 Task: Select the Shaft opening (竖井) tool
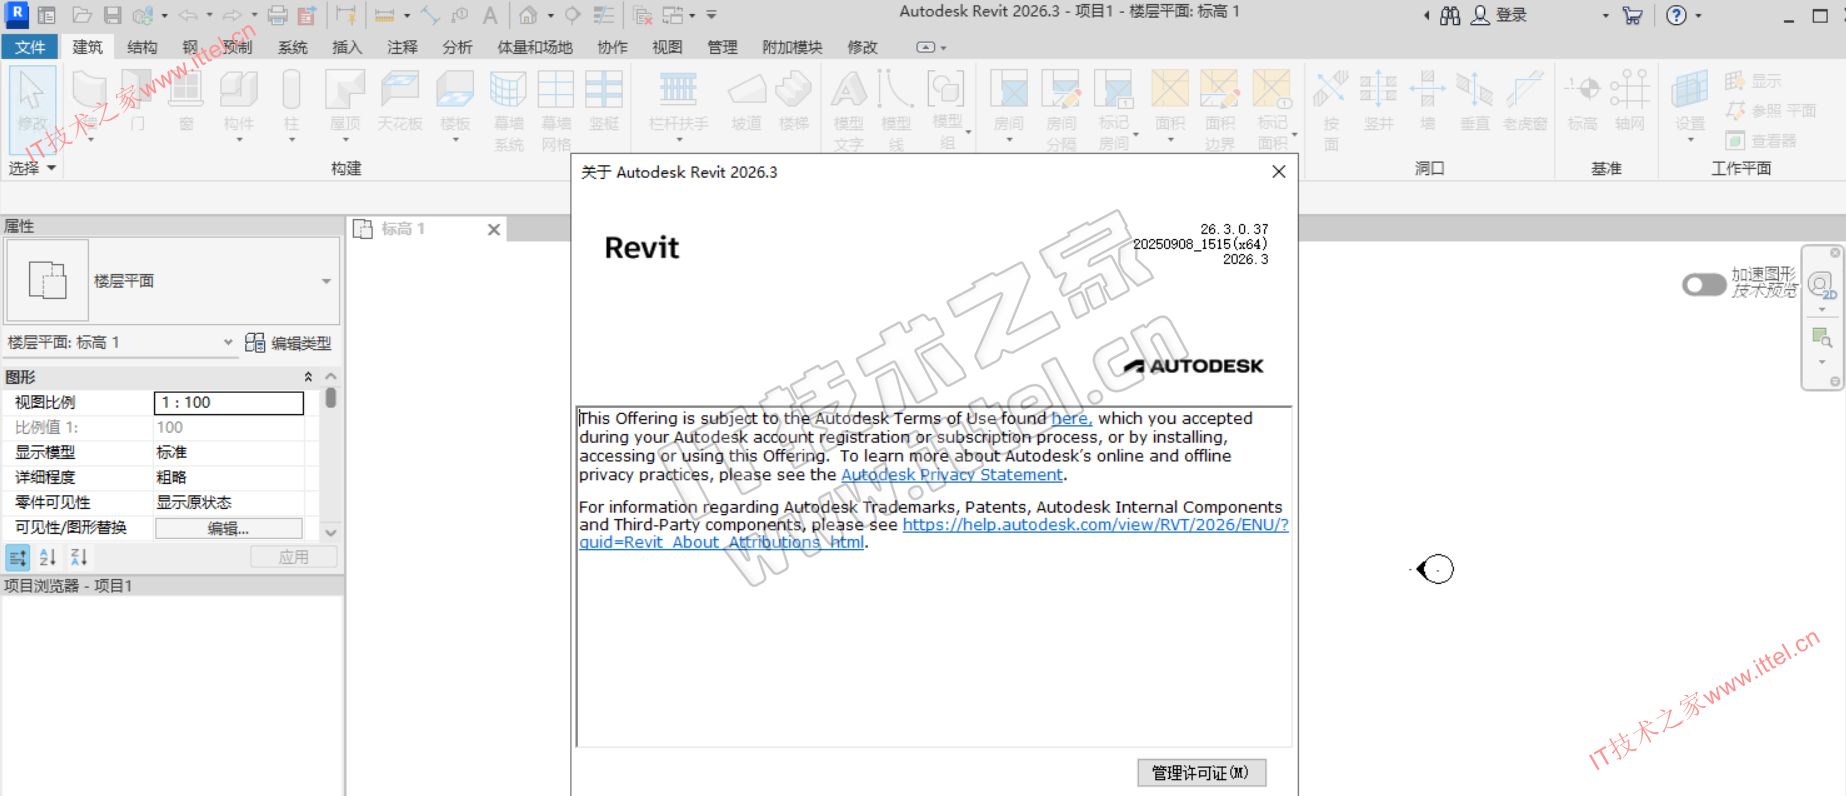click(x=1378, y=102)
